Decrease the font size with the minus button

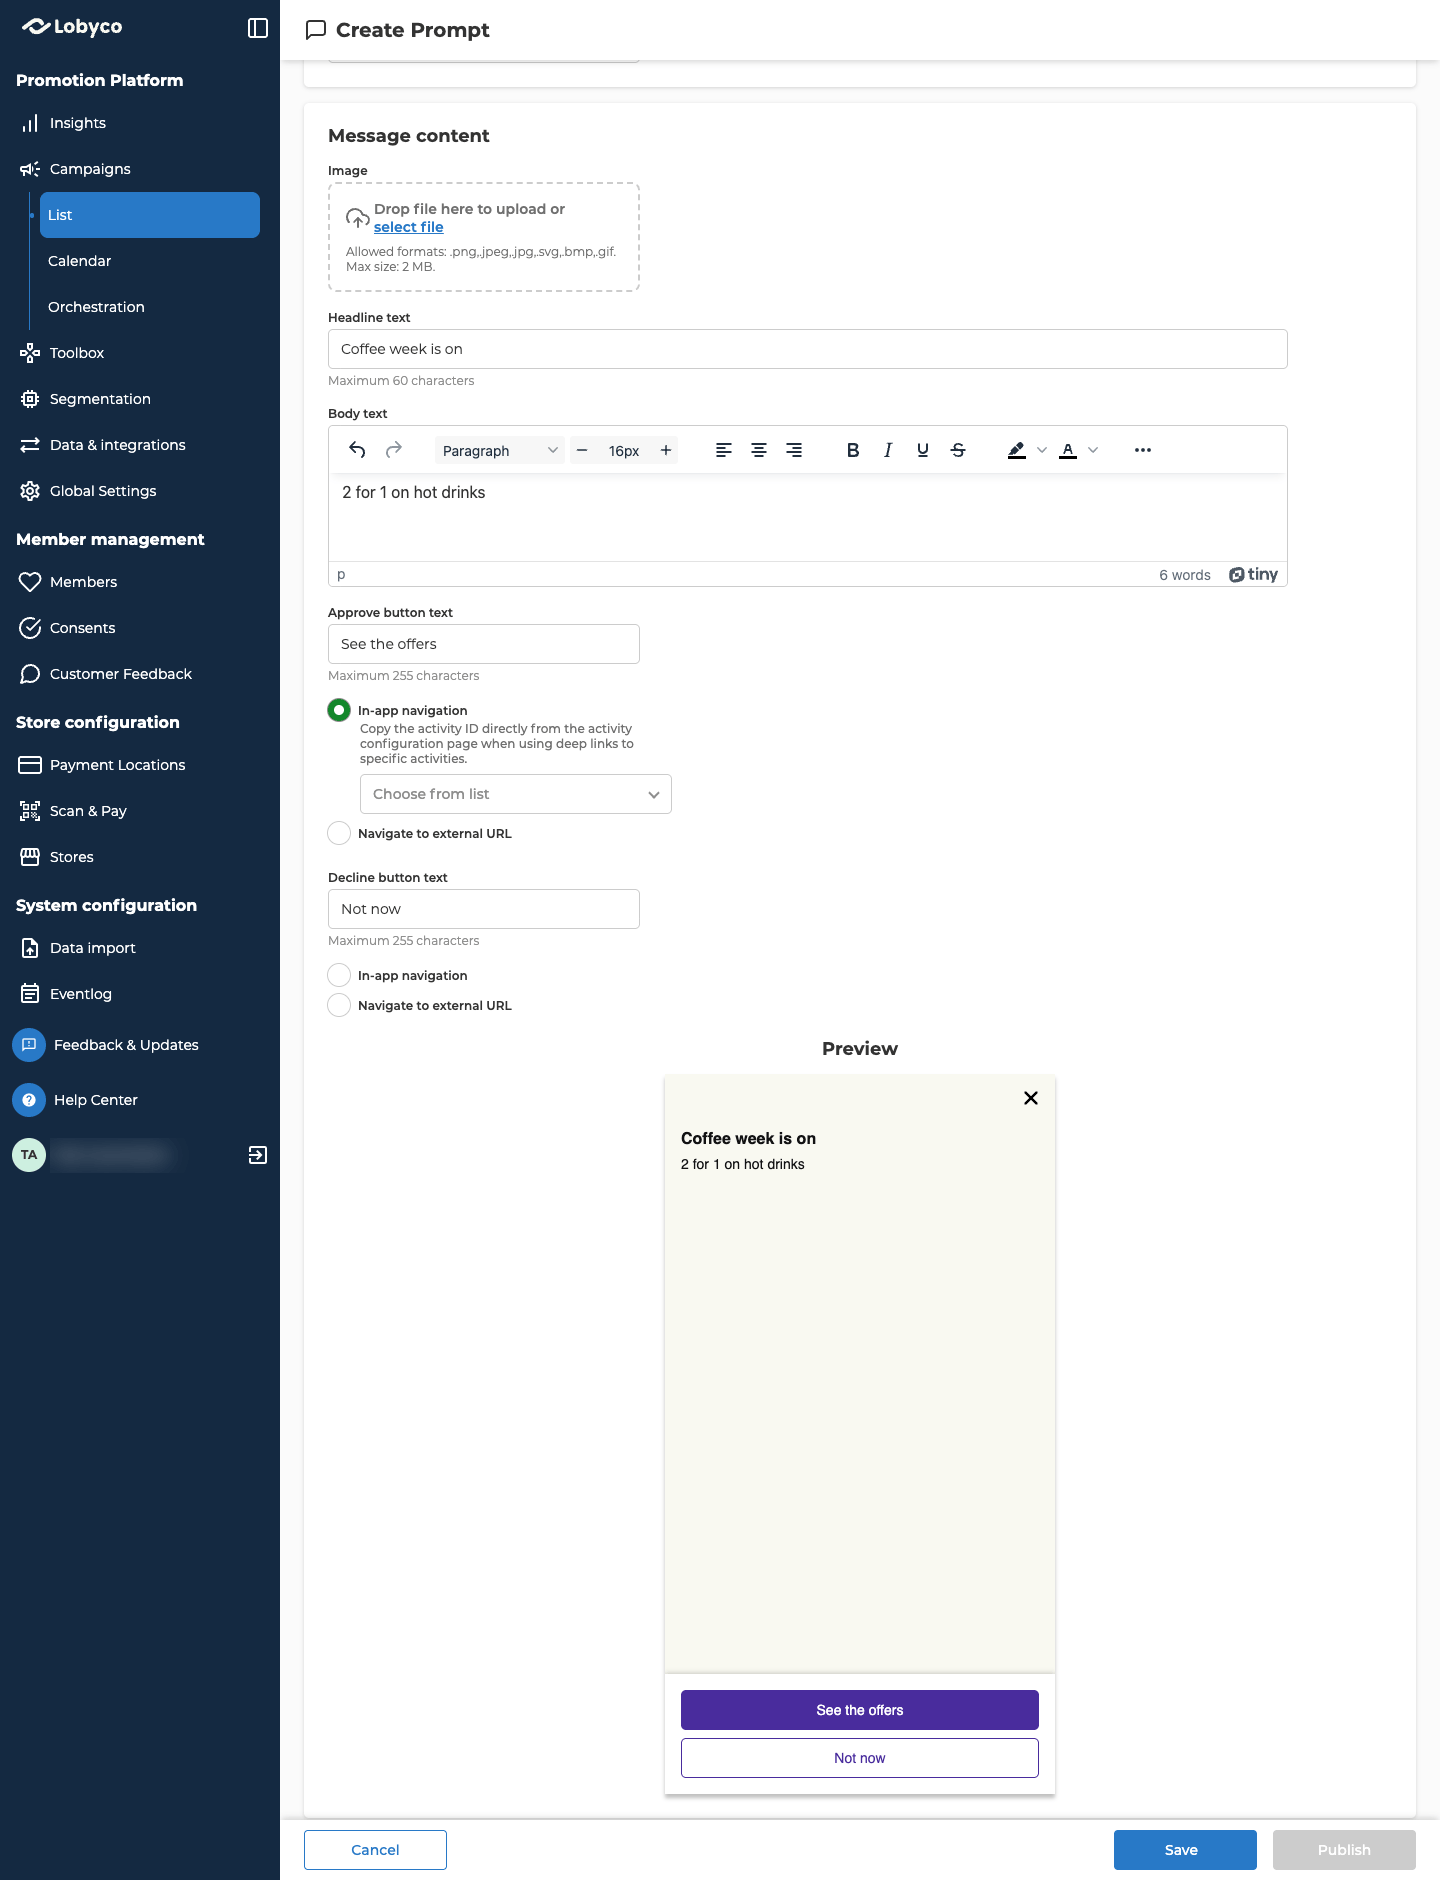(582, 451)
